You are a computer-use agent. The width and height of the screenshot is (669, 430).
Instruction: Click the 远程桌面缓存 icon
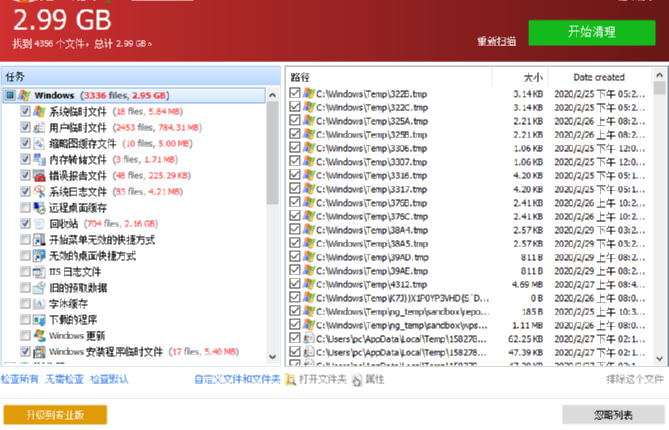coord(39,208)
